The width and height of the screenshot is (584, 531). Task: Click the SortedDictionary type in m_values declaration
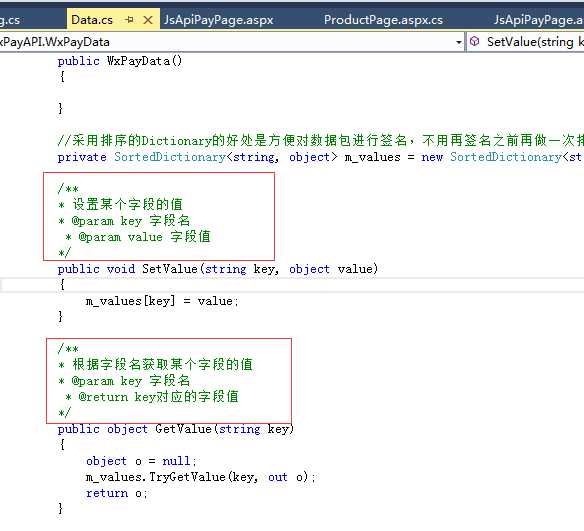click(170, 157)
